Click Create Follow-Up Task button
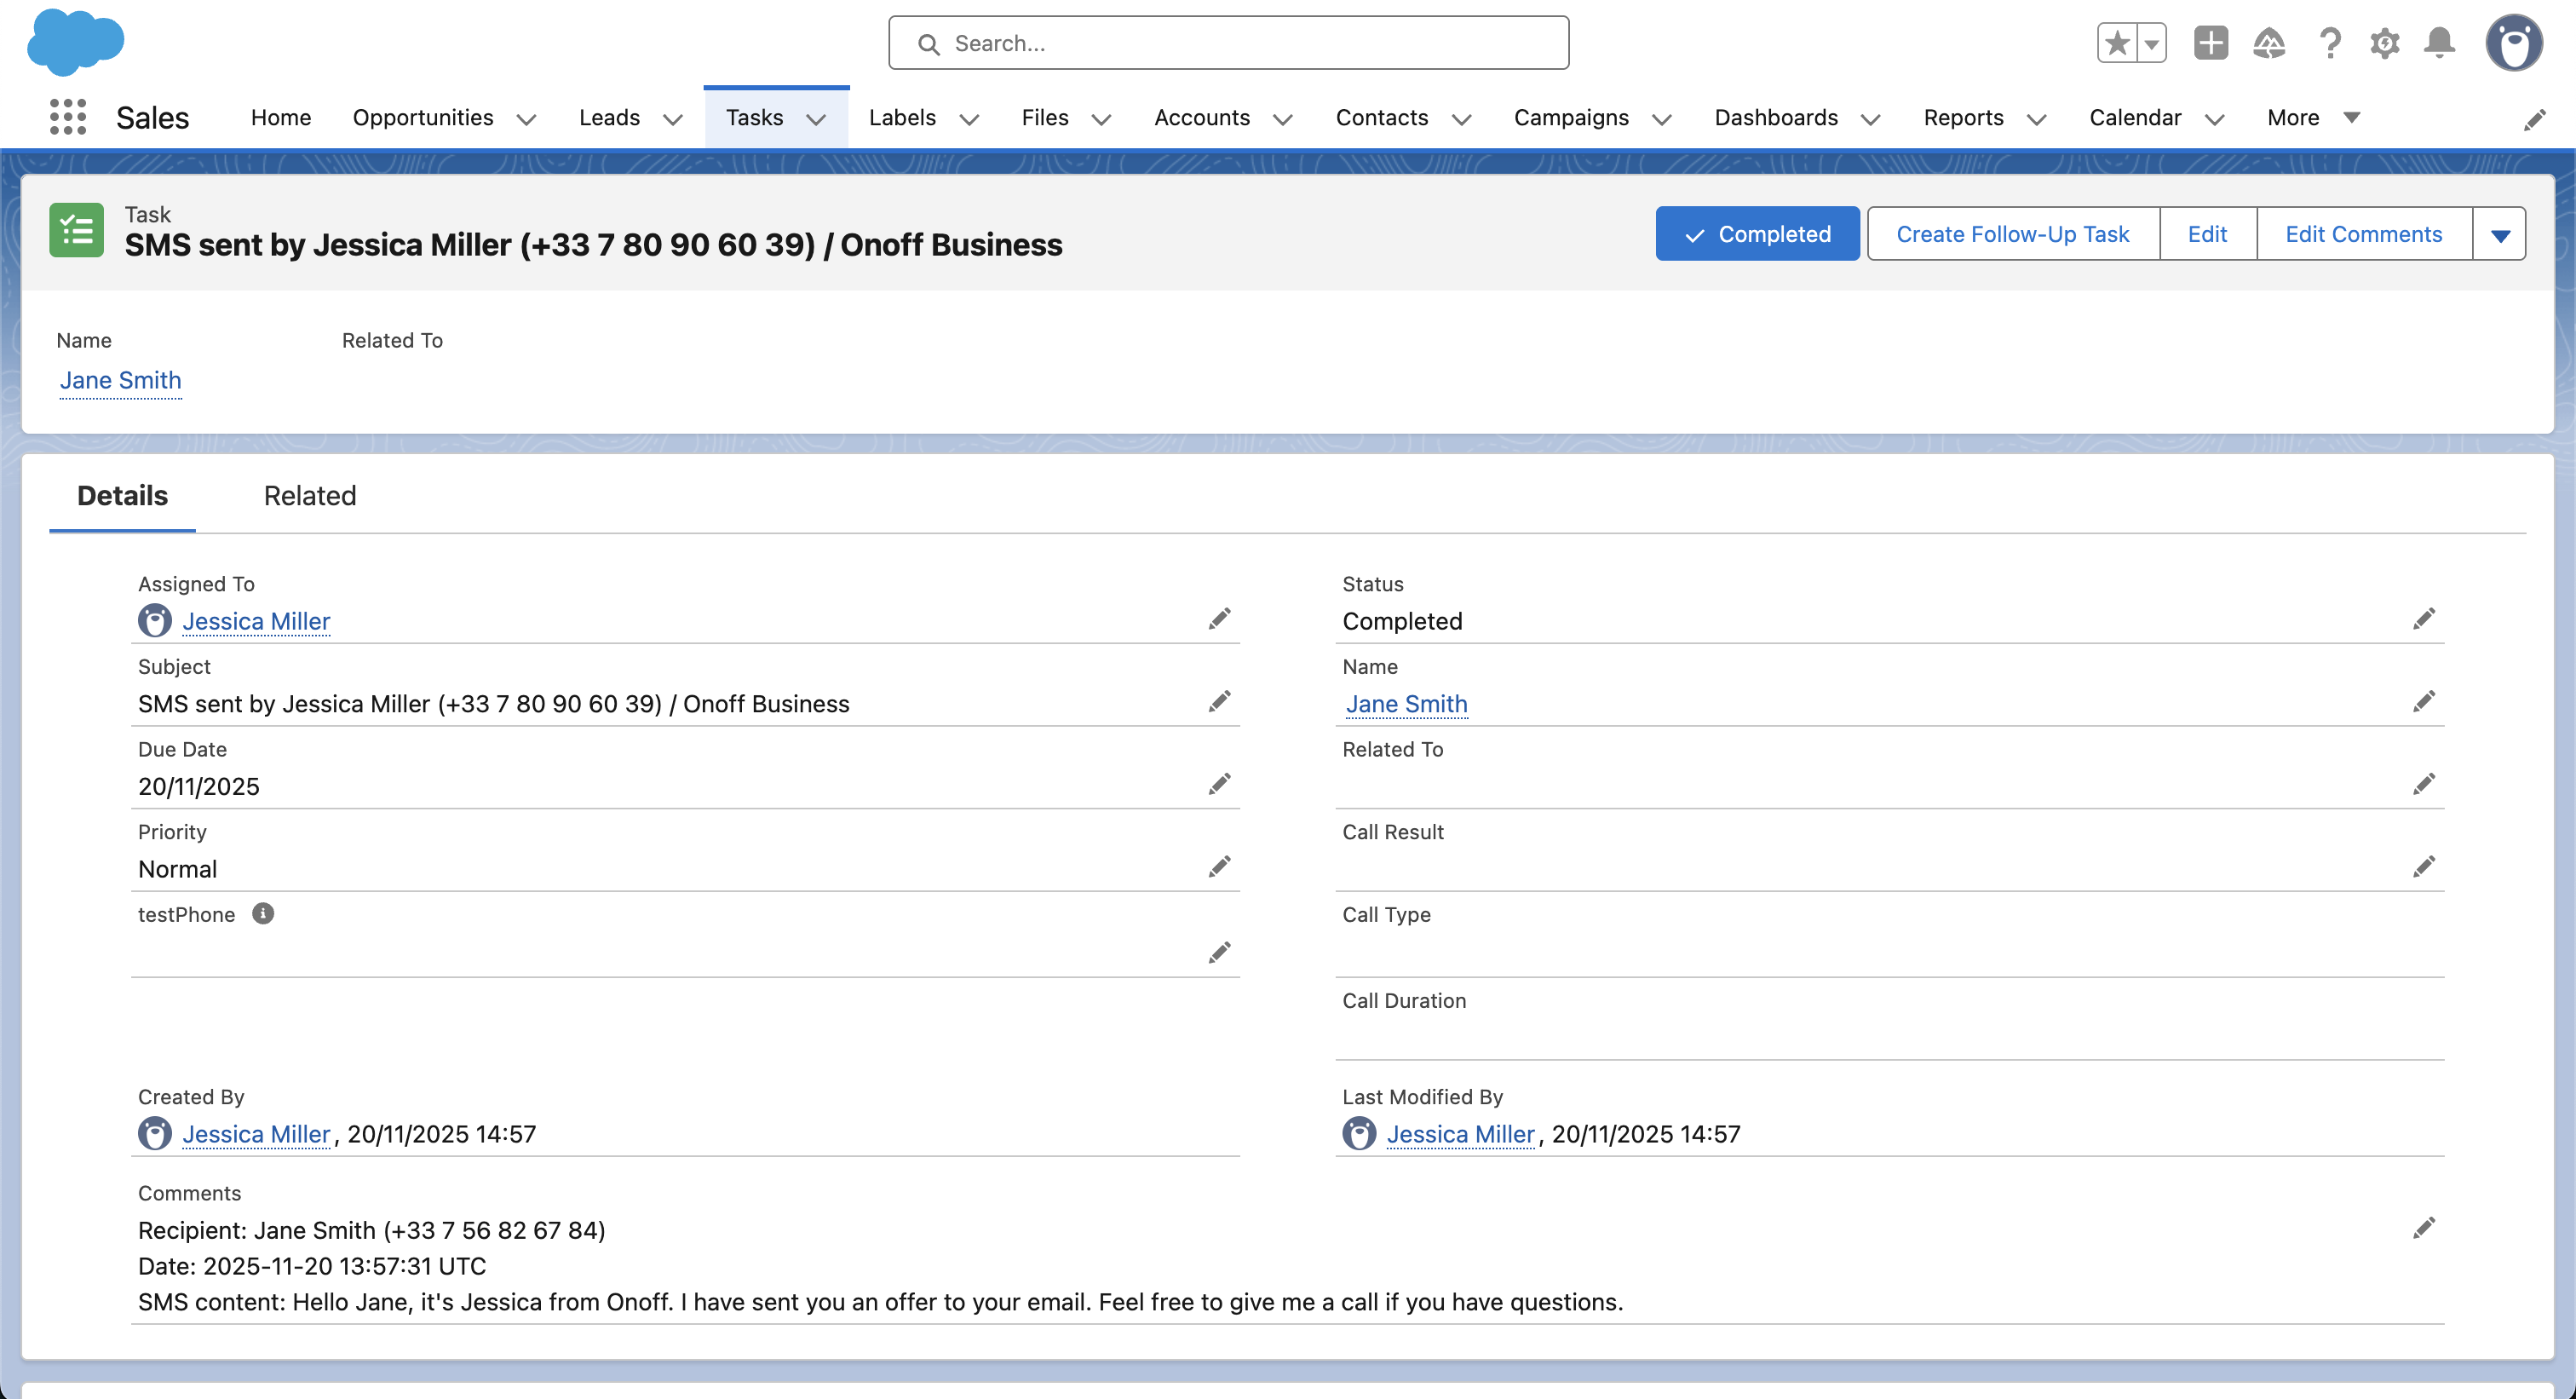The image size is (2576, 1399). tap(2013, 234)
